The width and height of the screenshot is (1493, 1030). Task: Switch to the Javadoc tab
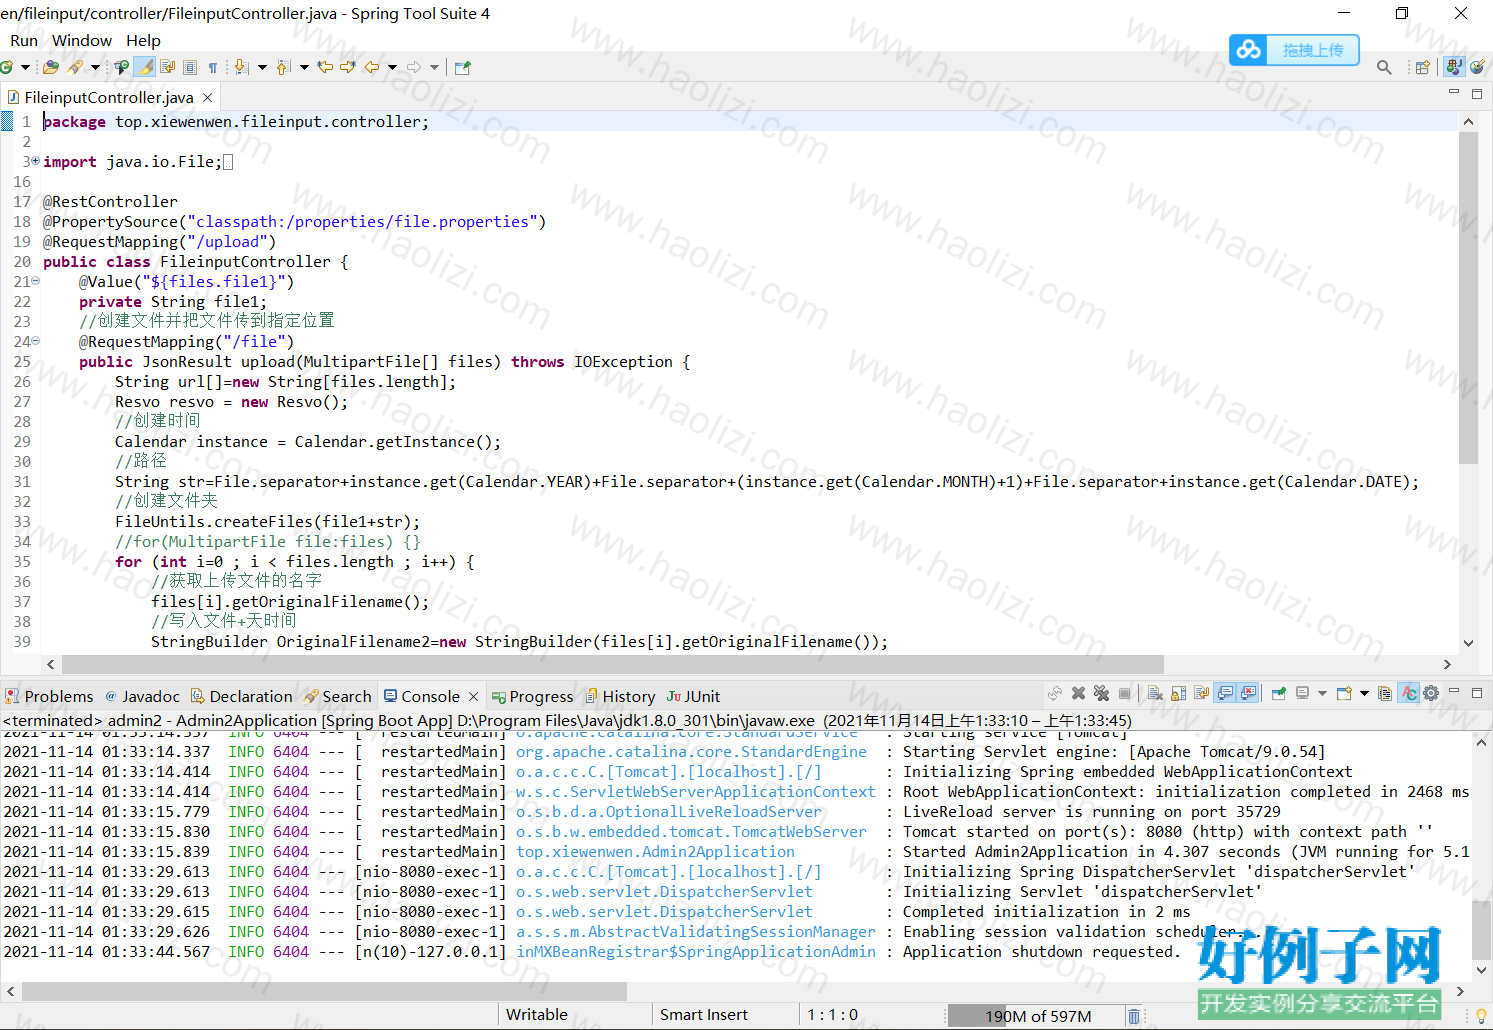coord(142,696)
